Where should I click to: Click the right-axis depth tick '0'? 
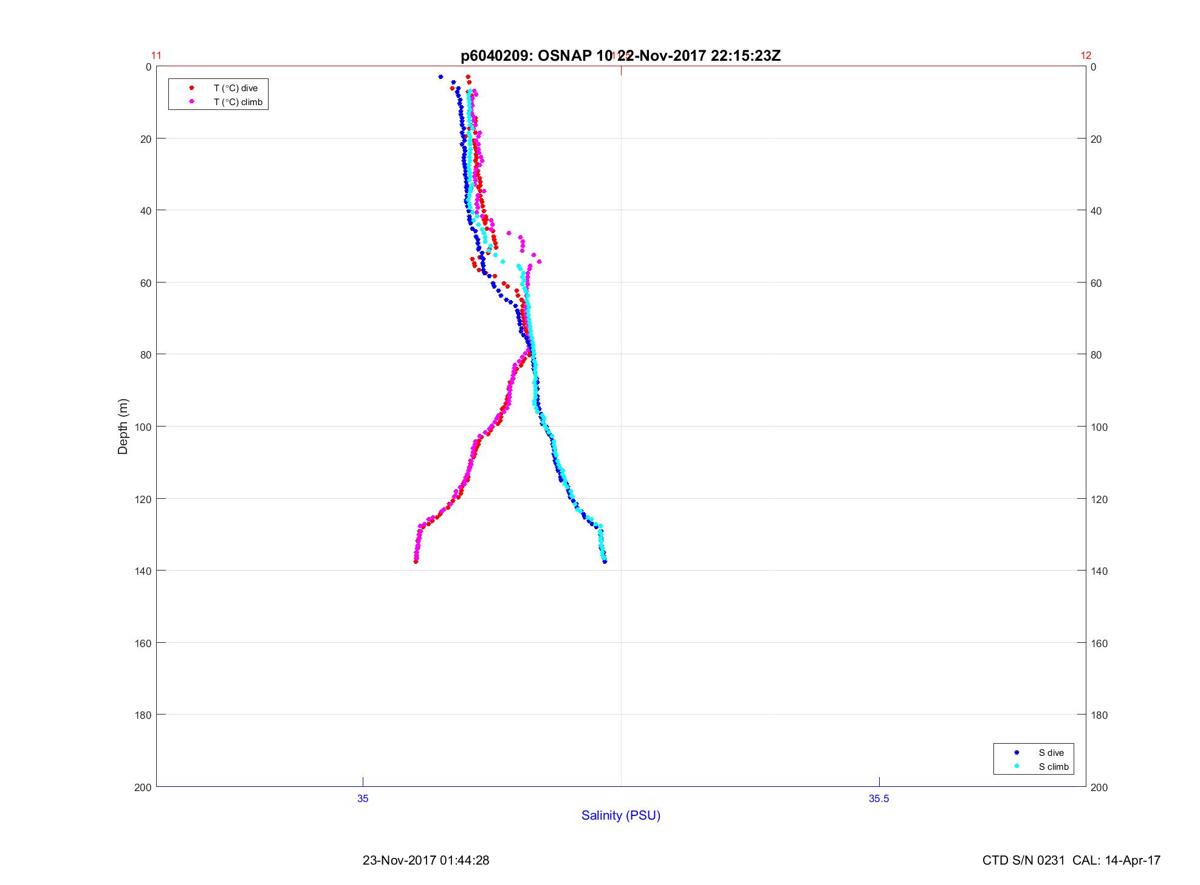click(1094, 67)
